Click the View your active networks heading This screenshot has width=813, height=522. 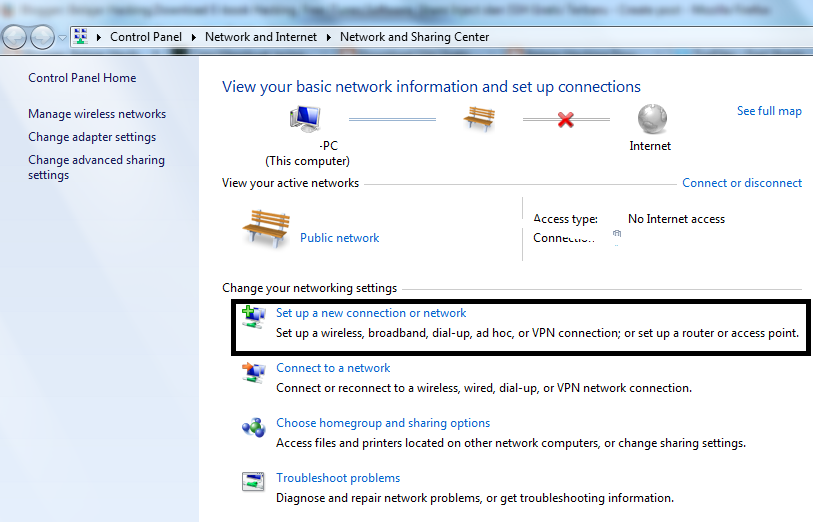[290, 183]
